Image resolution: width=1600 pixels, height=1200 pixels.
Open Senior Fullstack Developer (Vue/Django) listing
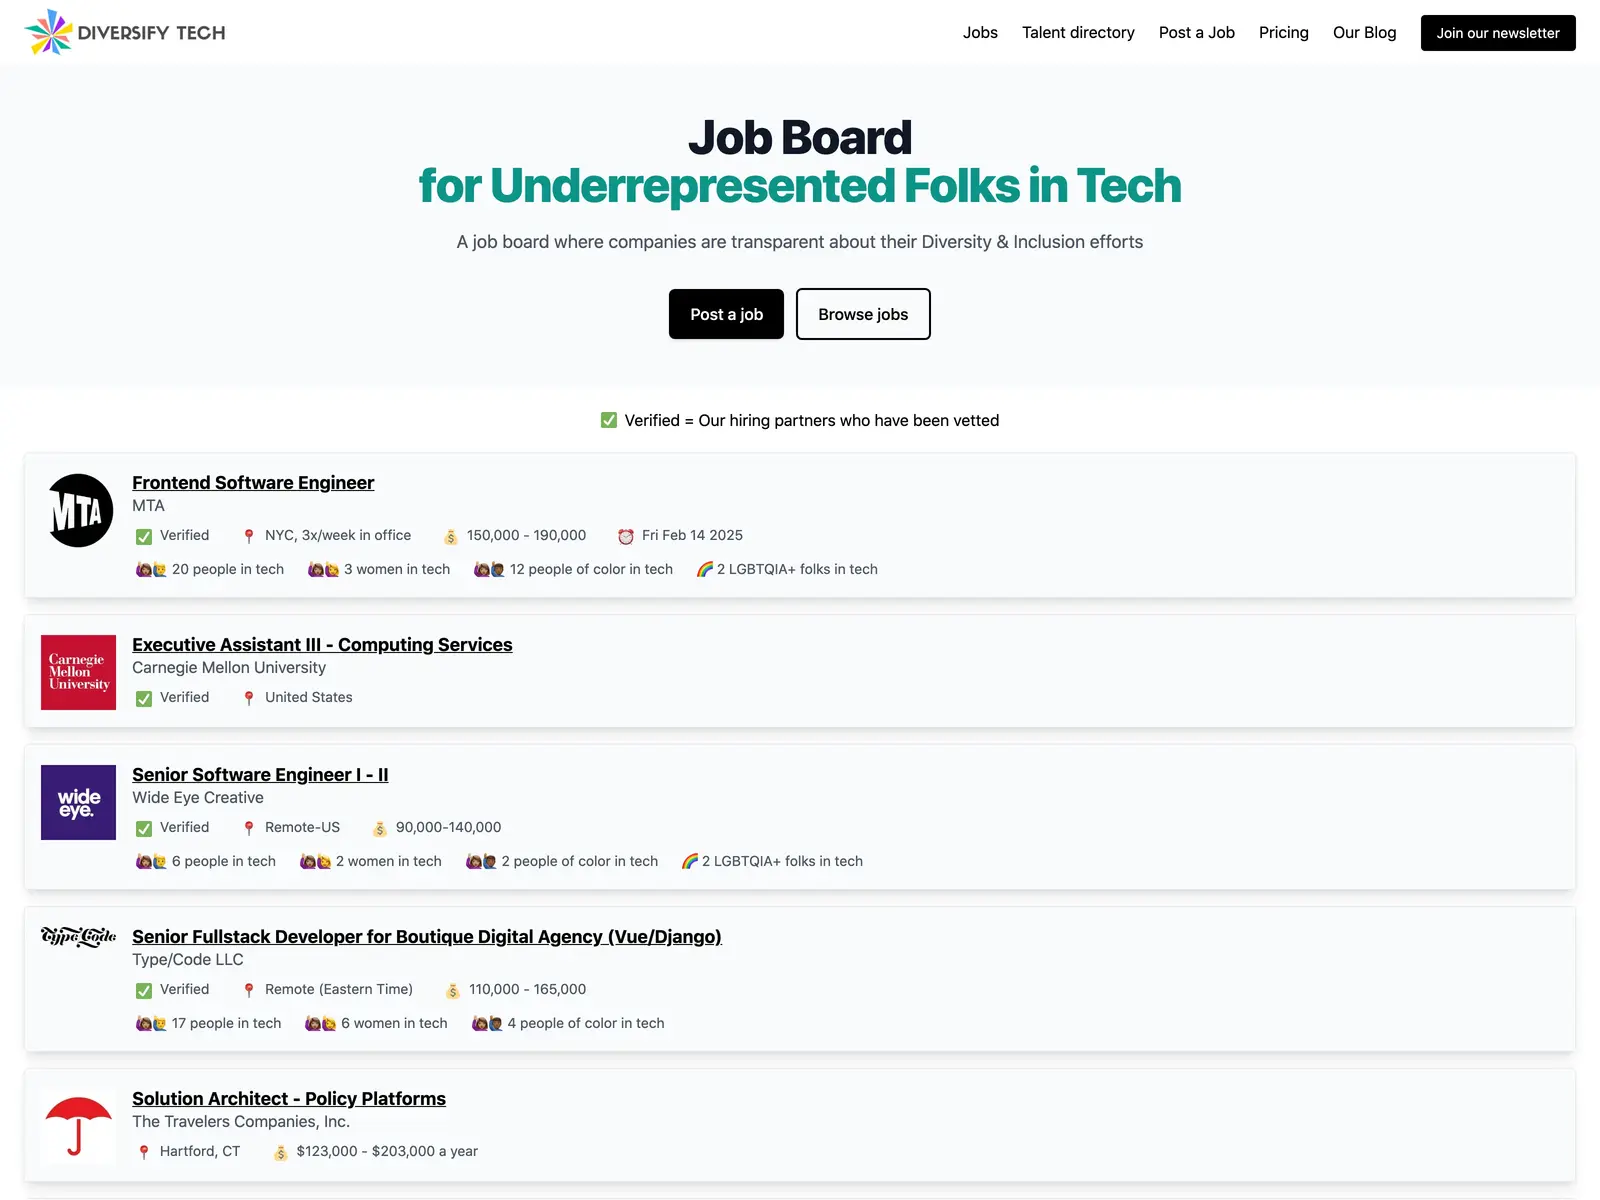427,937
